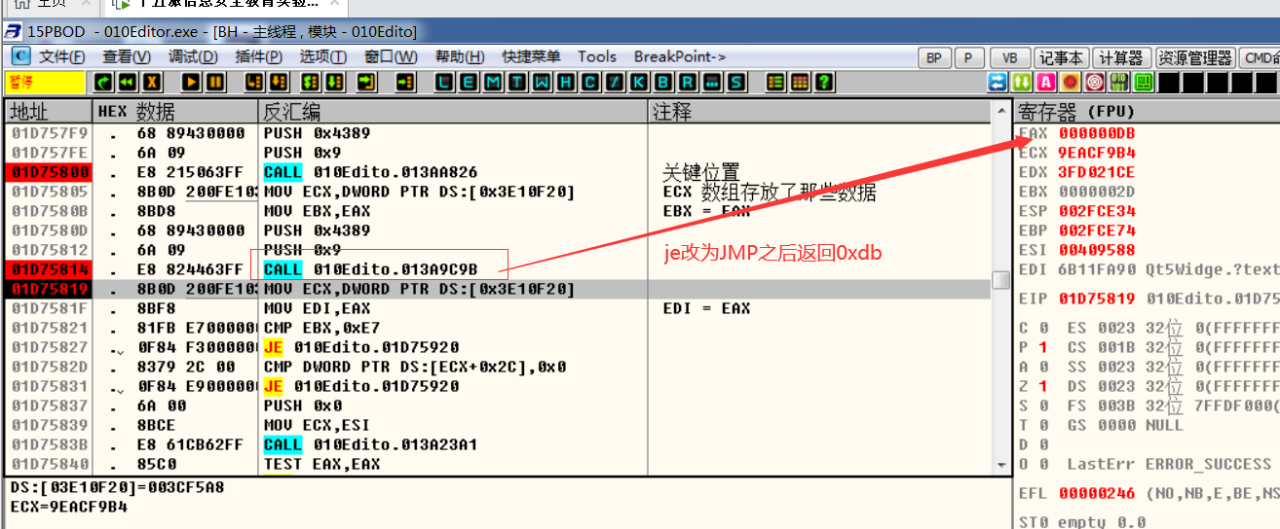
Task: Click the Step Into toolbar icon
Action: click(x=255, y=82)
